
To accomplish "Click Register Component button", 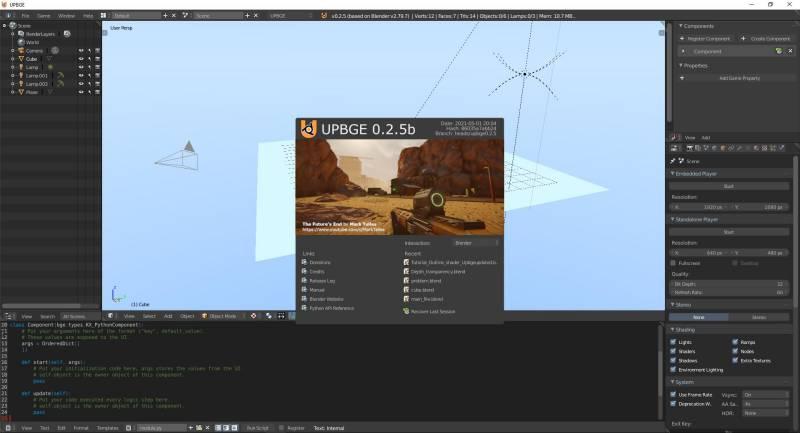I will tap(705, 39).
